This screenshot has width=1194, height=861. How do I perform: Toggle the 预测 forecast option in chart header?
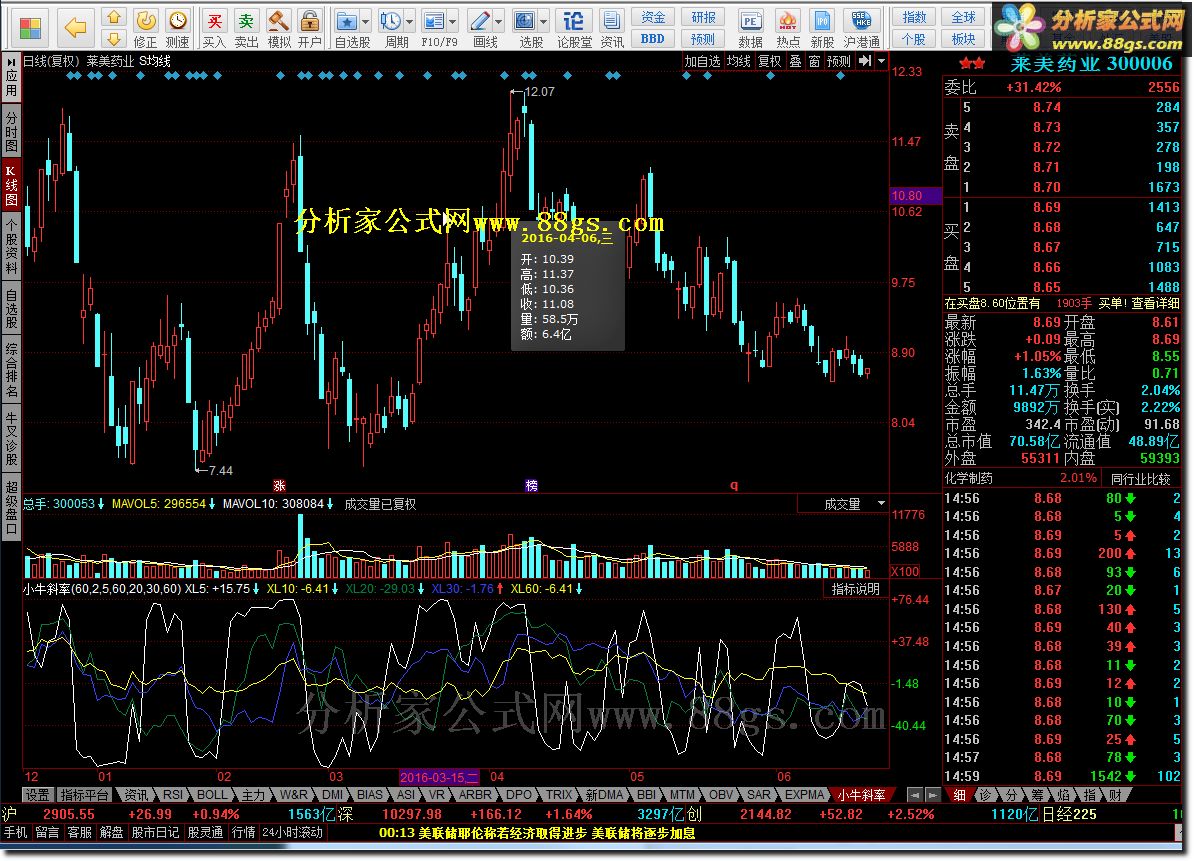pos(839,61)
